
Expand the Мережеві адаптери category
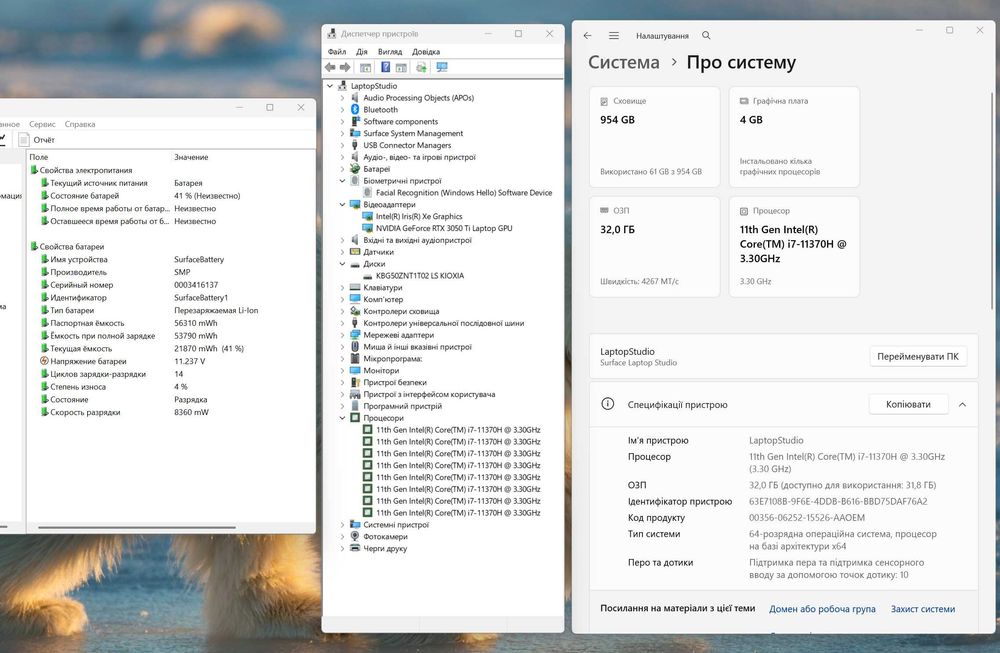point(342,335)
